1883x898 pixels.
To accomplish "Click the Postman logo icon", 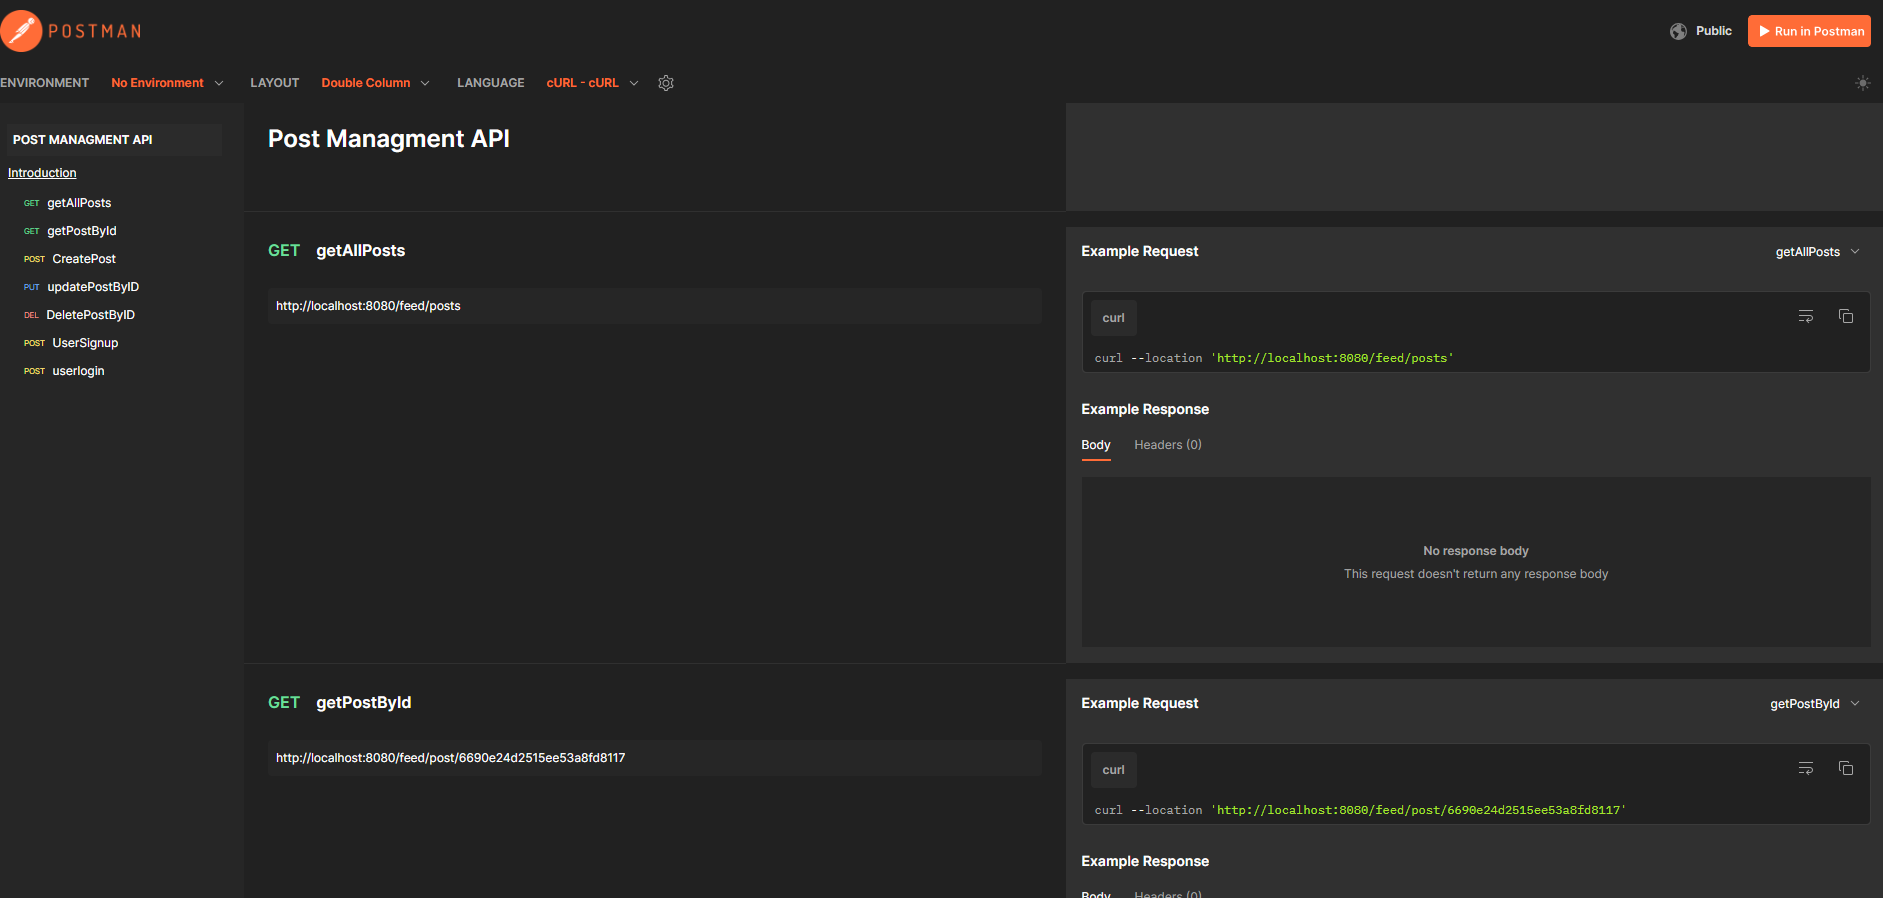I will pyautogui.click(x=22, y=31).
